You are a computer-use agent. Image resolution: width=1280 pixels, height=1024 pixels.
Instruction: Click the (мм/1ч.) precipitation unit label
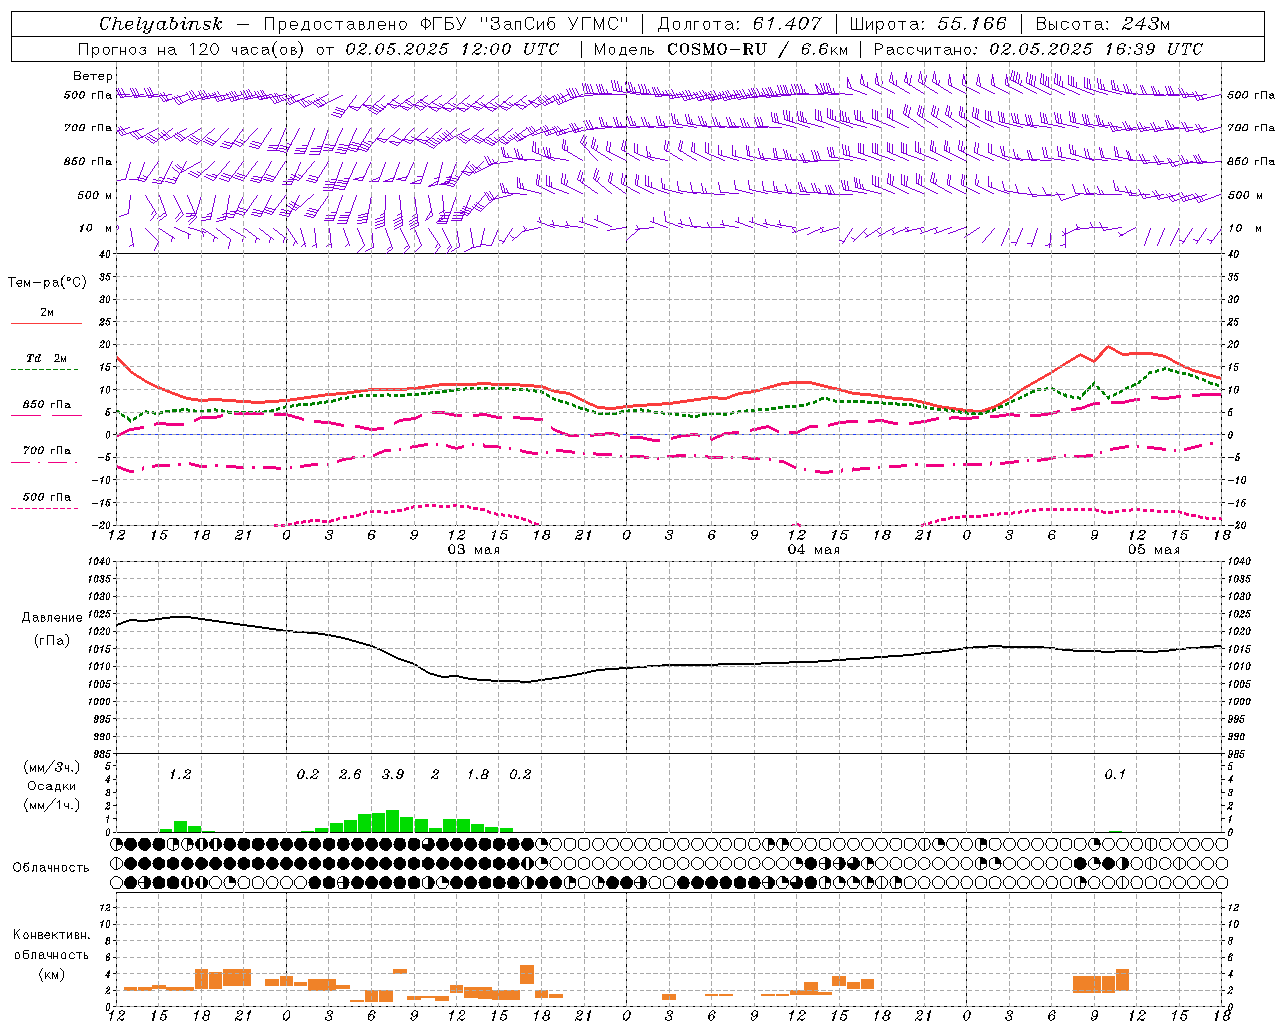(51, 805)
